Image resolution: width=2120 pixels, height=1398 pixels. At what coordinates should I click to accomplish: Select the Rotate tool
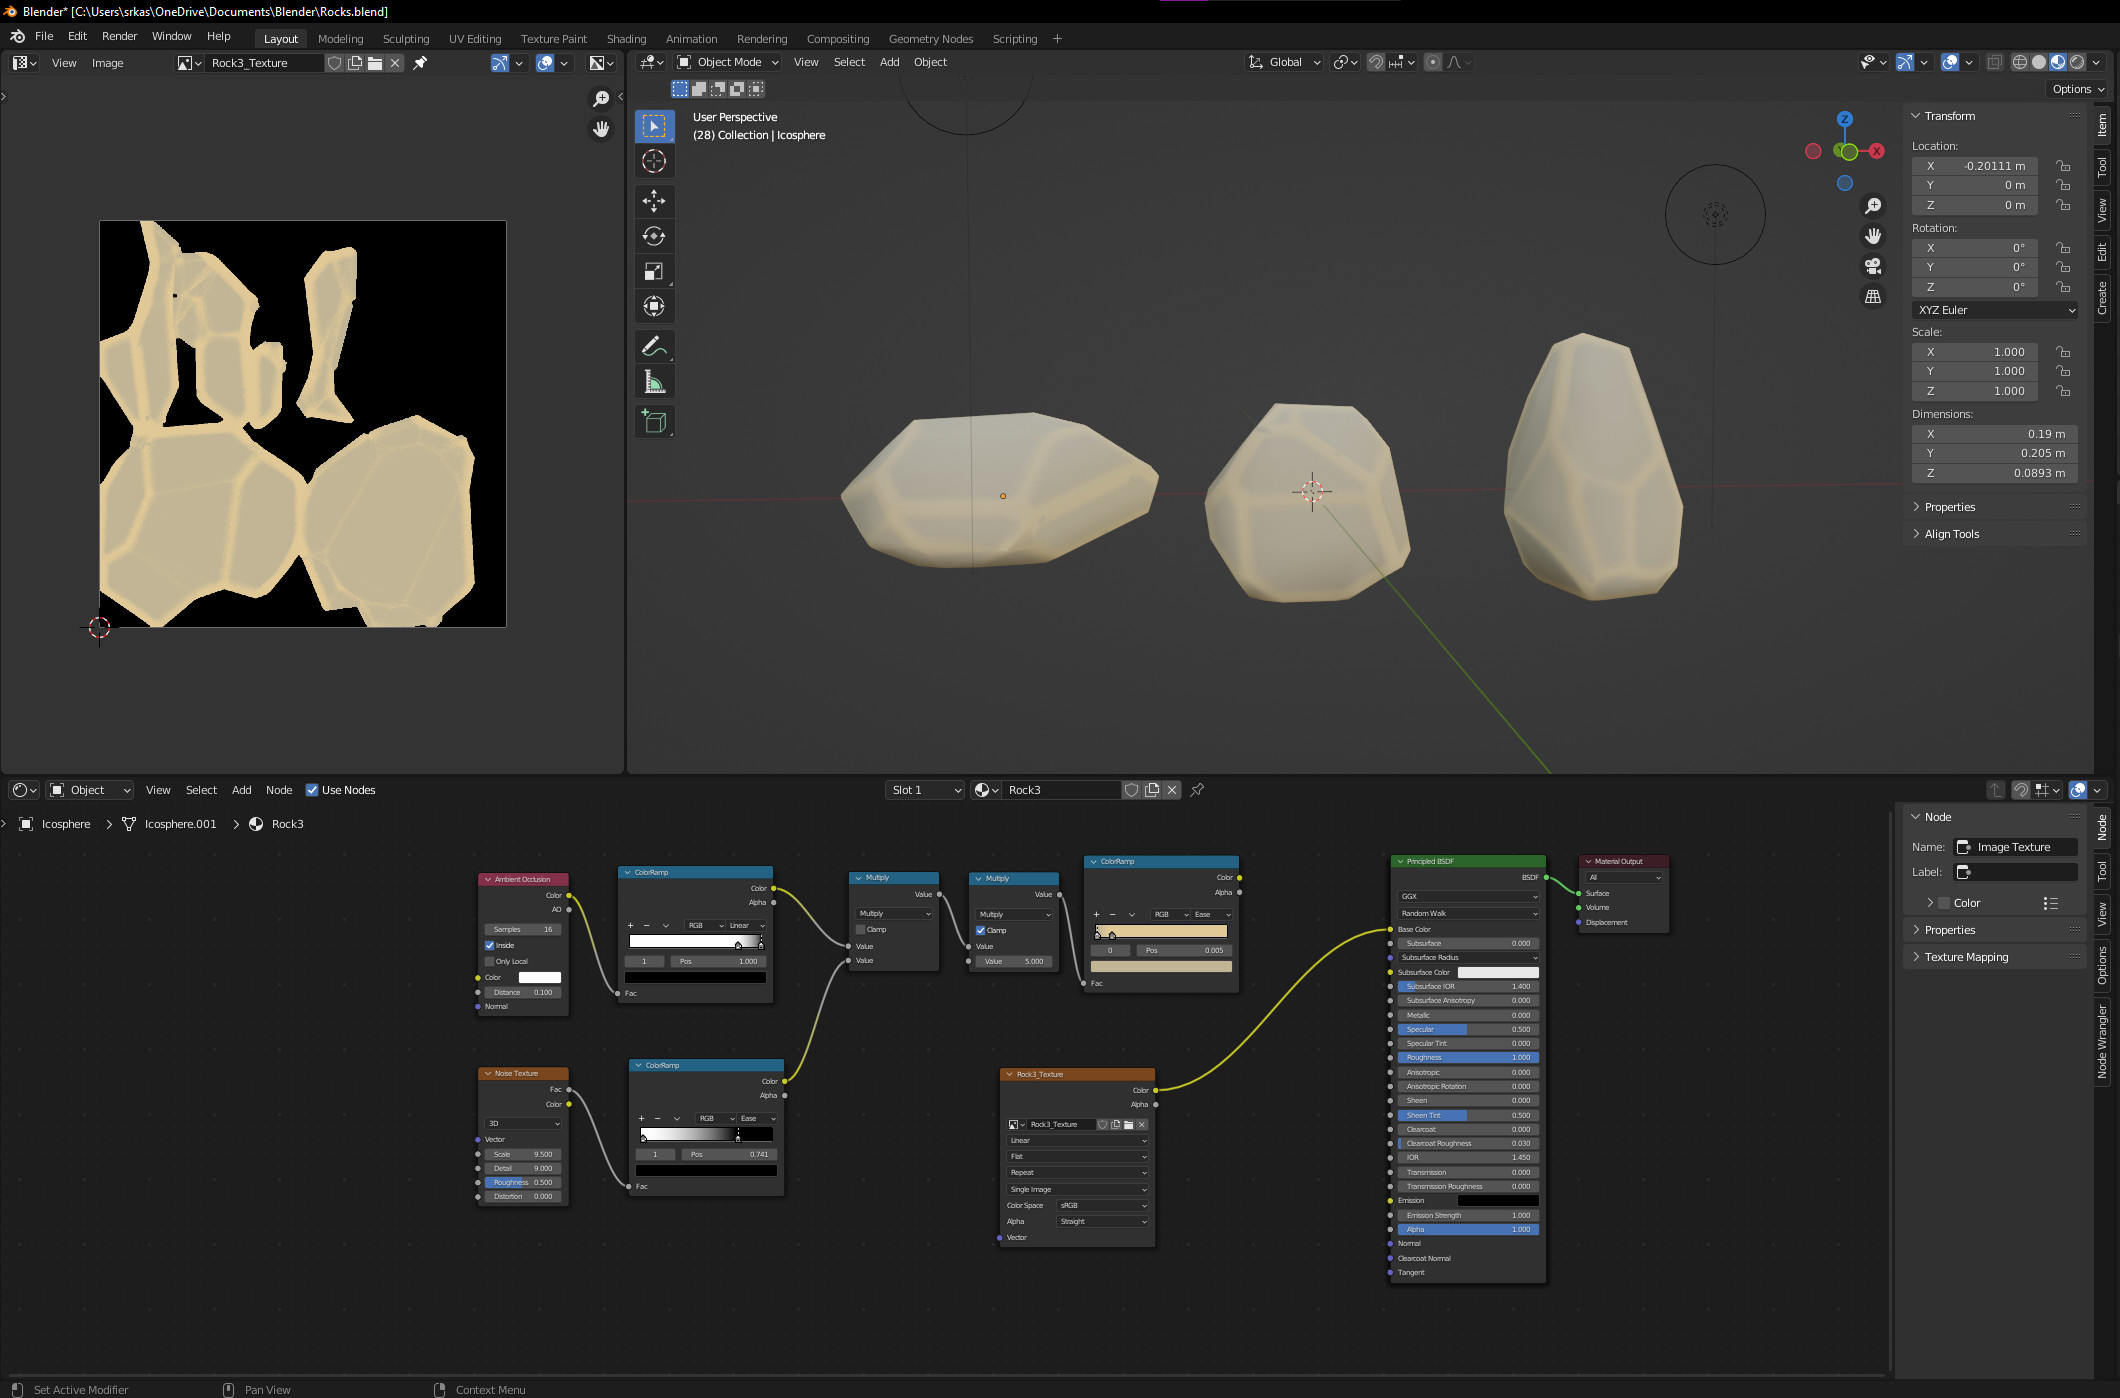coord(654,236)
